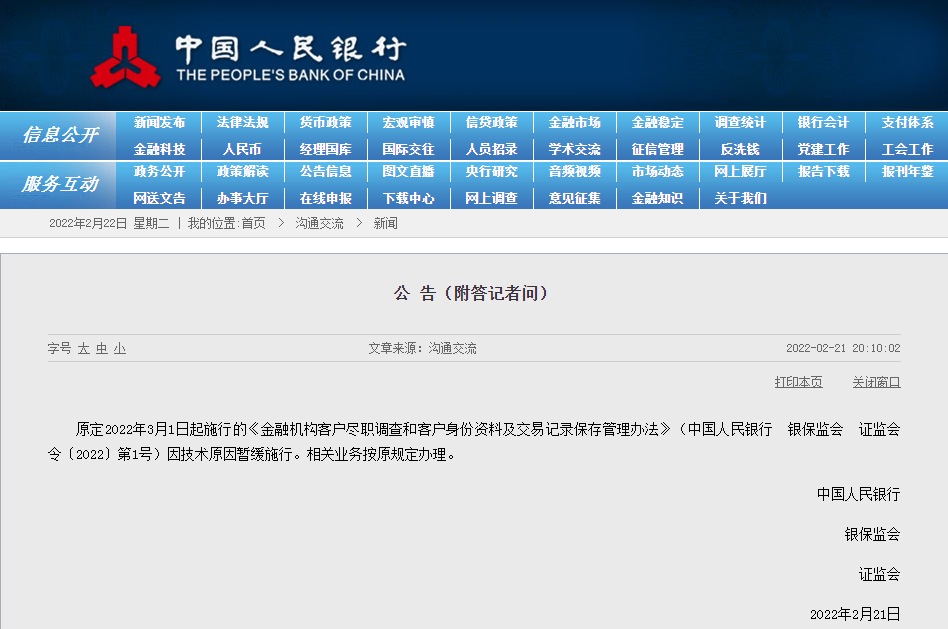Viewport: 948px width, 629px height.
Task: Go to 网上调查 section
Action: click(492, 198)
